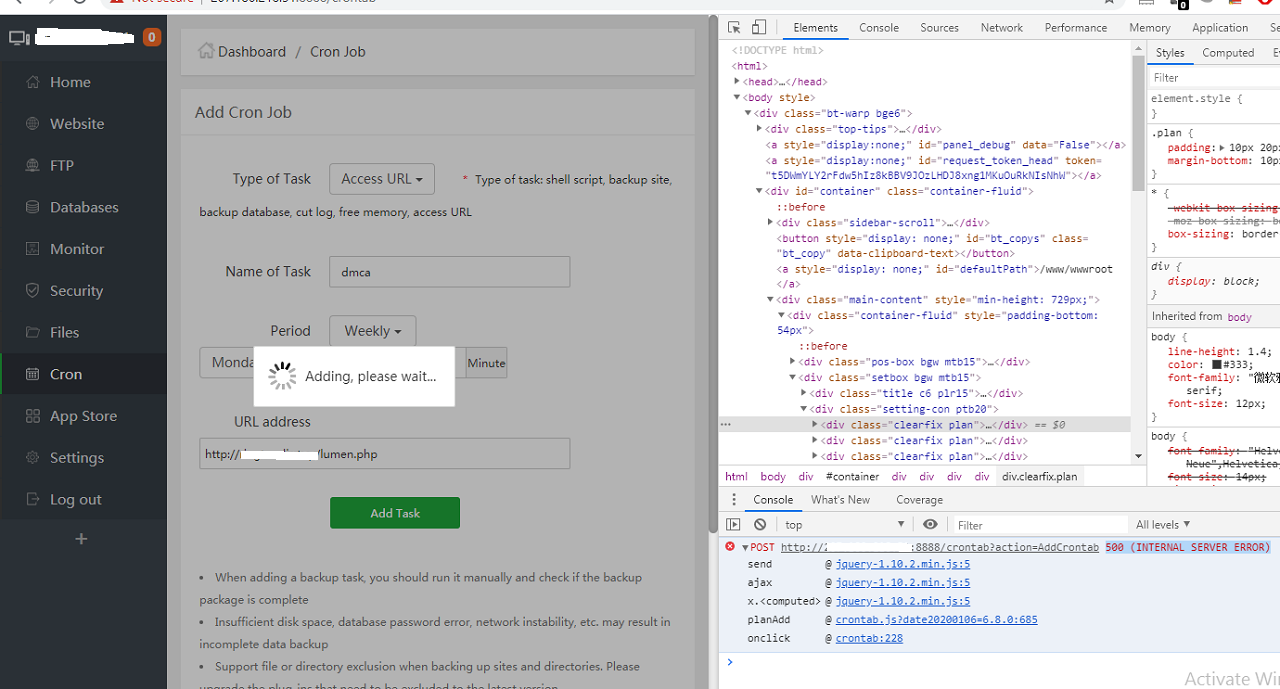
Task: Clear the console with the clear icon
Action: (x=760, y=524)
